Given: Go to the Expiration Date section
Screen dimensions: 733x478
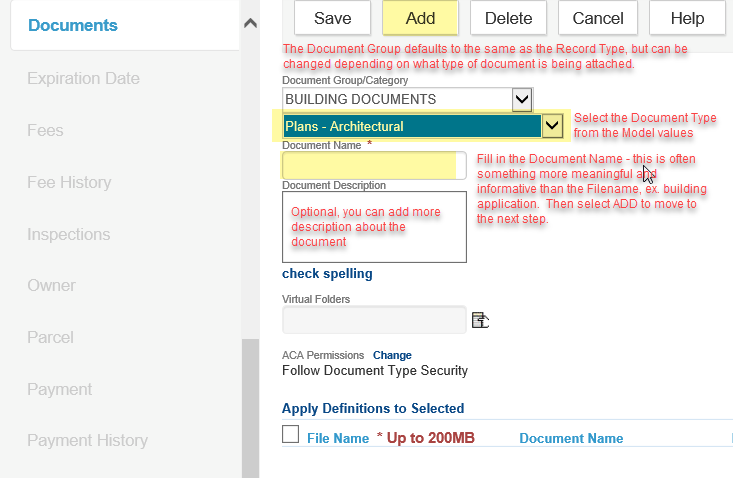Looking at the screenshot, I should click(83, 78).
